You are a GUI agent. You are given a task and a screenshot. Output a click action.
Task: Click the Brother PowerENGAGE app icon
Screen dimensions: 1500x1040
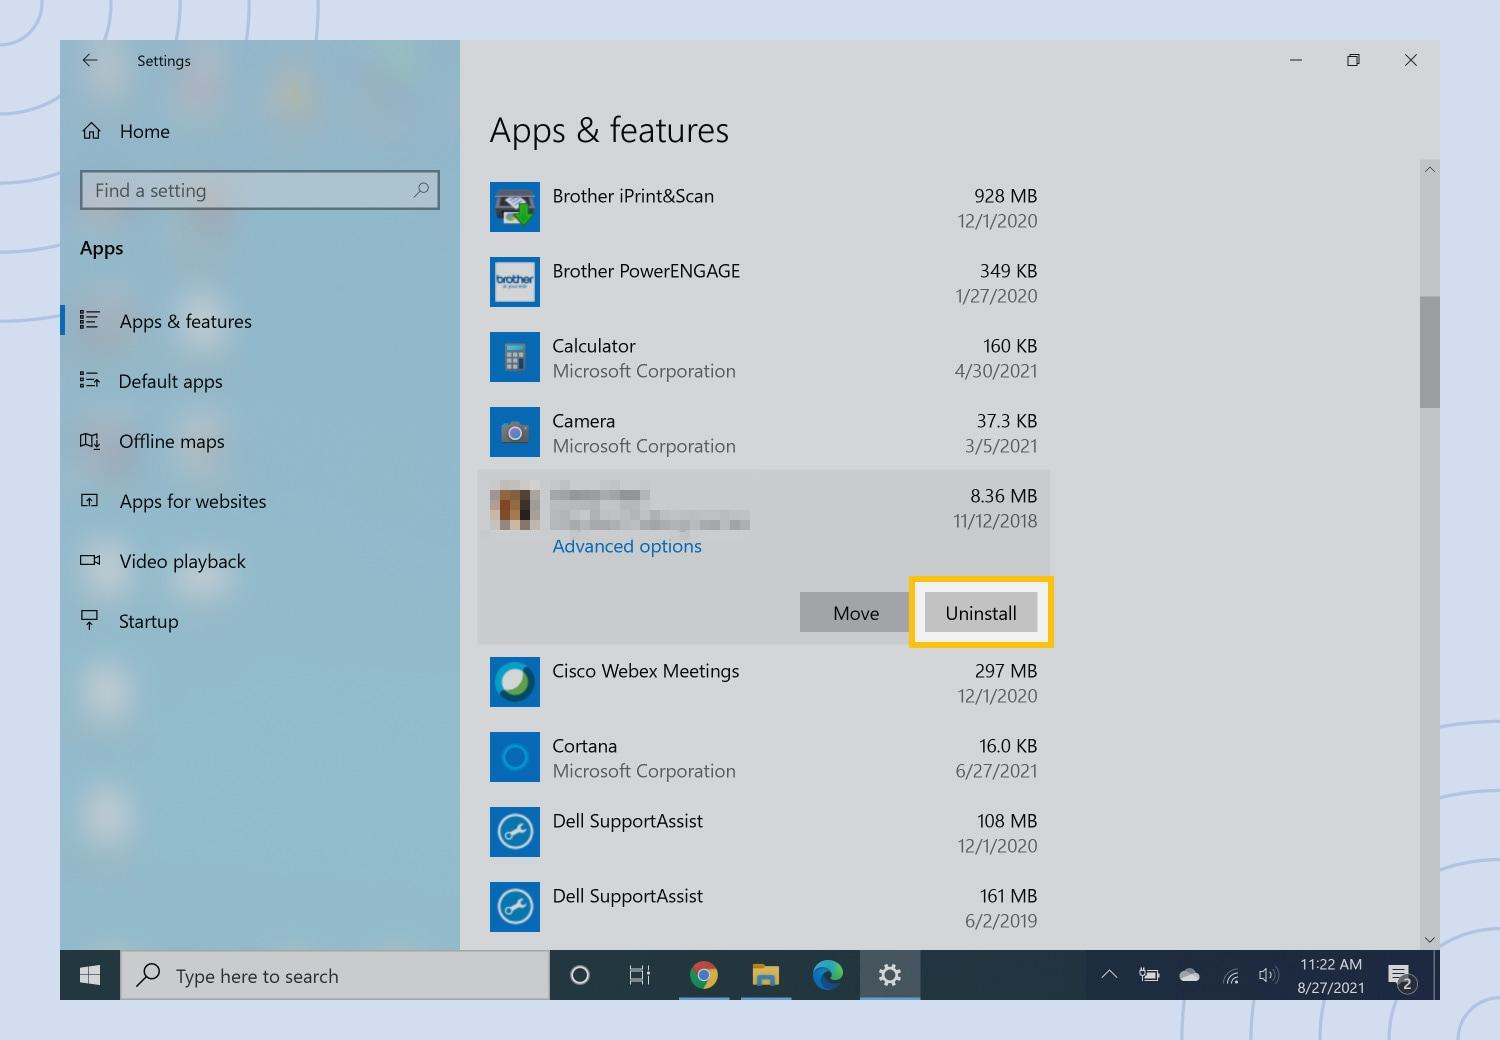pyautogui.click(x=515, y=282)
